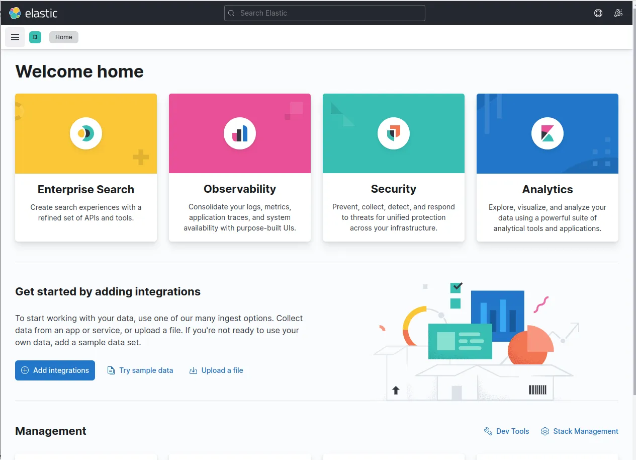Open the Upload a file link

point(216,370)
